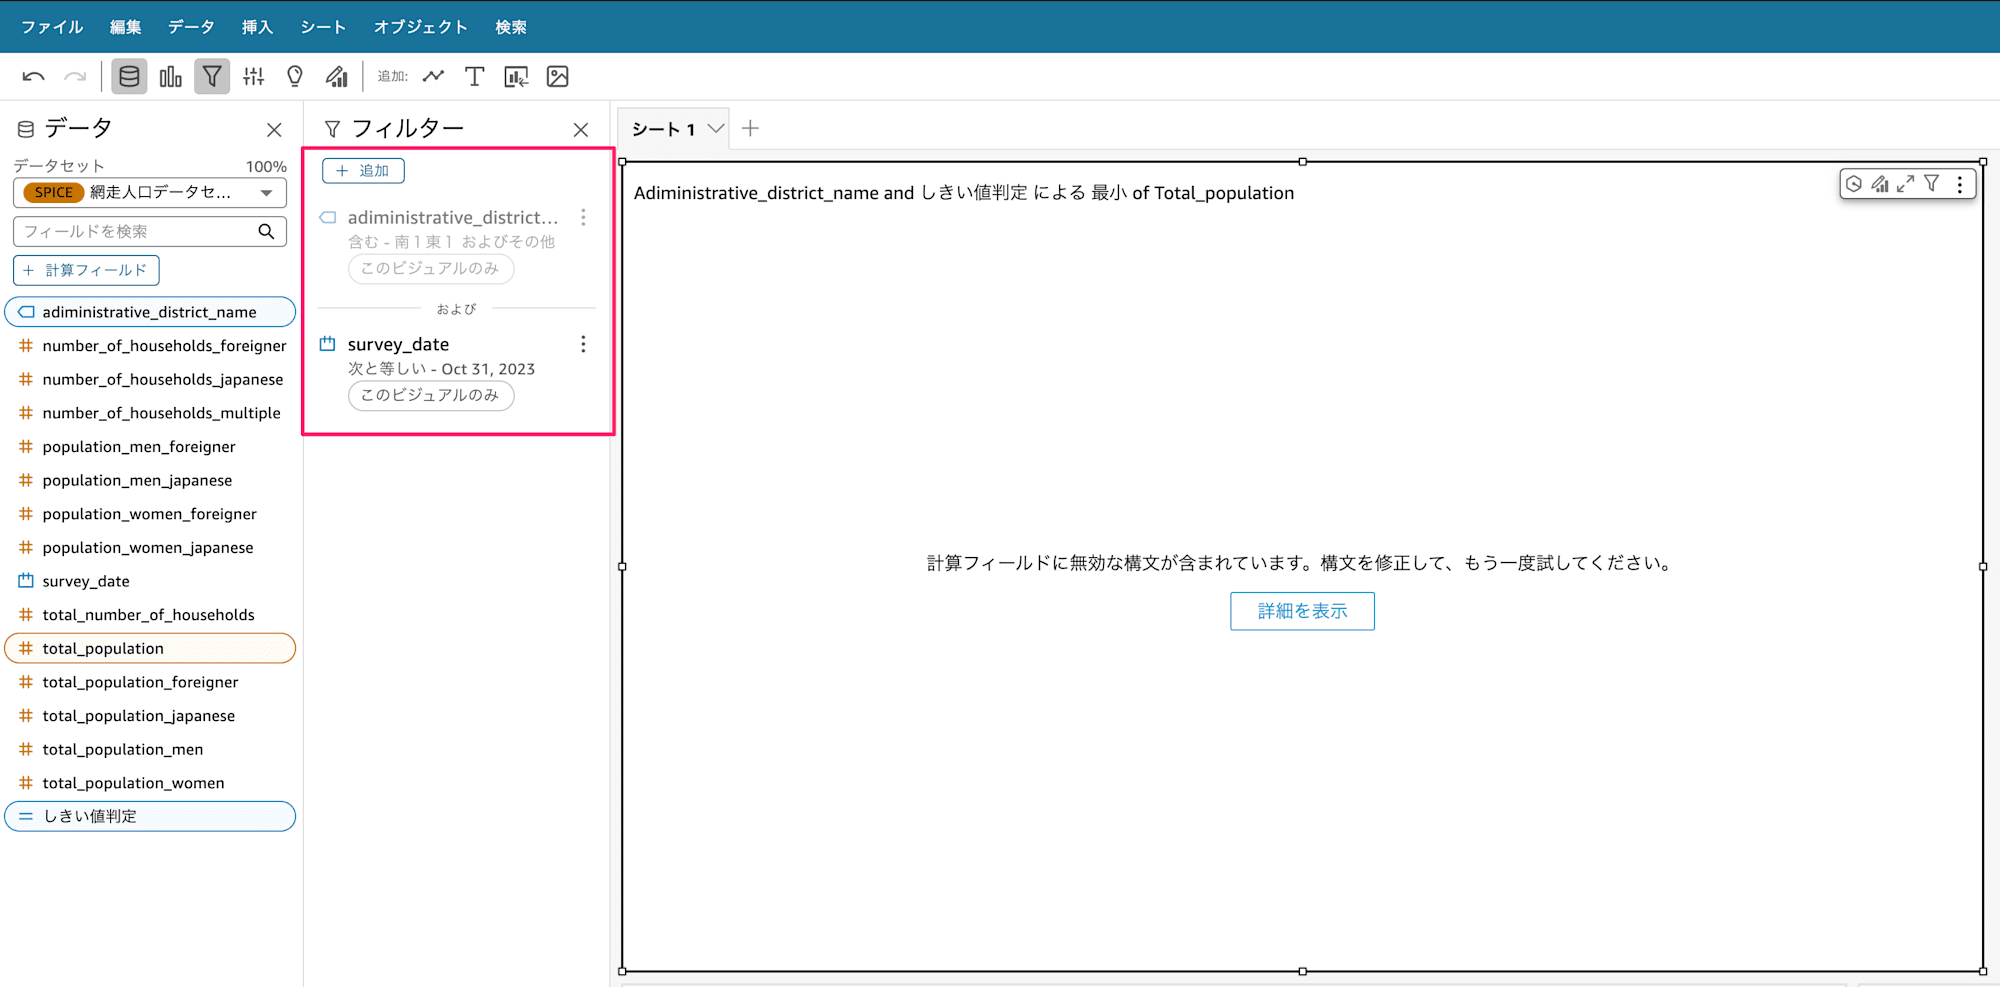Close the フィルター panel
This screenshot has width=2000, height=987.
point(581,130)
